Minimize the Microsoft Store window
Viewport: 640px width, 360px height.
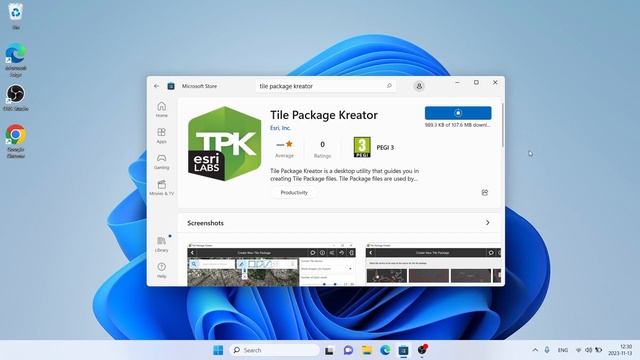click(458, 82)
